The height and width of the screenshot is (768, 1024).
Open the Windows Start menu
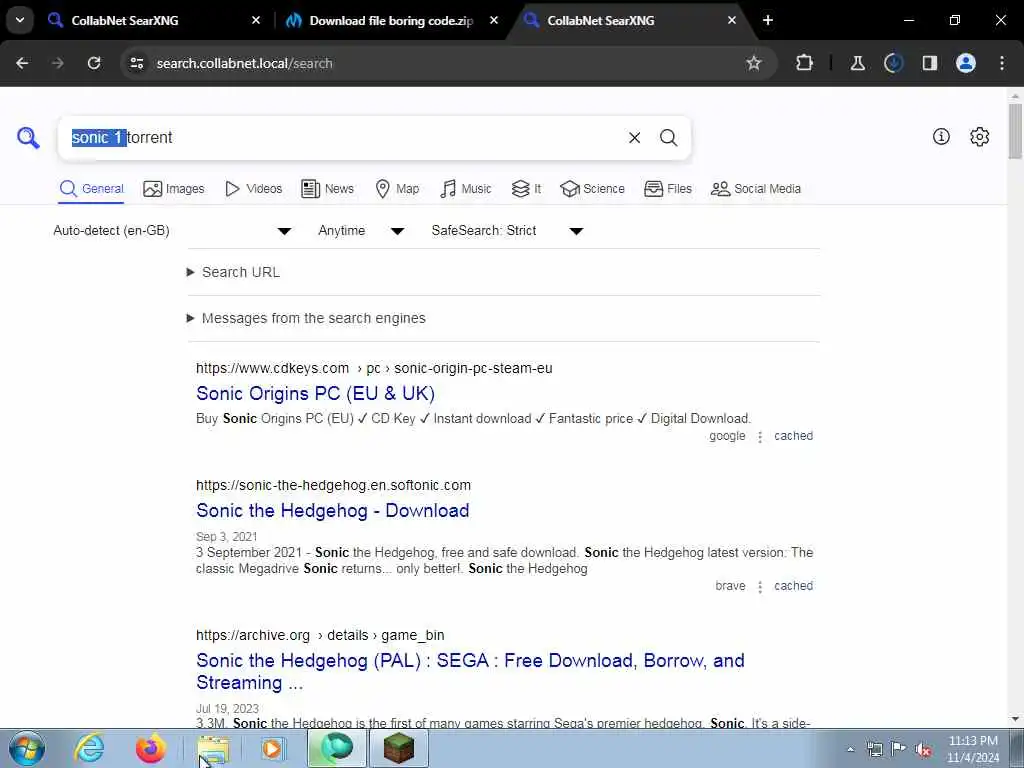click(27, 748)
